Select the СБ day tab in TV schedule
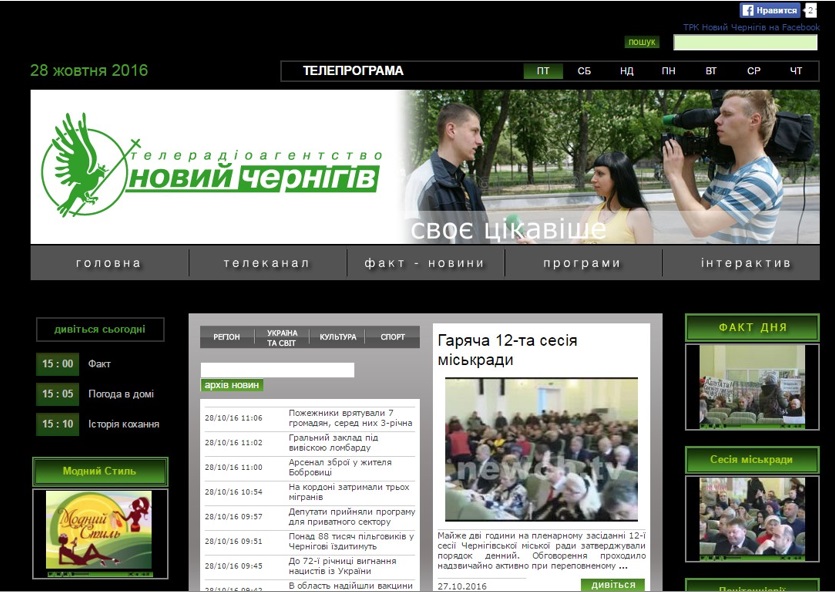Viewport: 835px width, 592px height. coord(584,71)
